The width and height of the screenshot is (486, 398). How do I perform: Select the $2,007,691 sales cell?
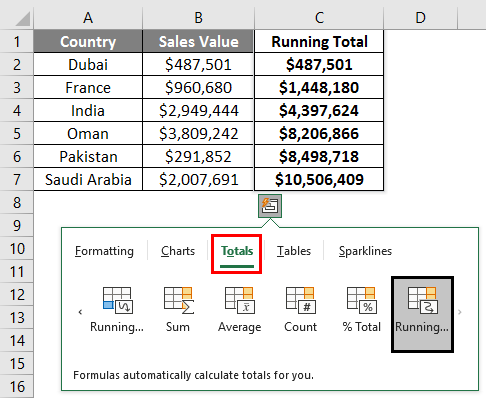click(198, 179)
